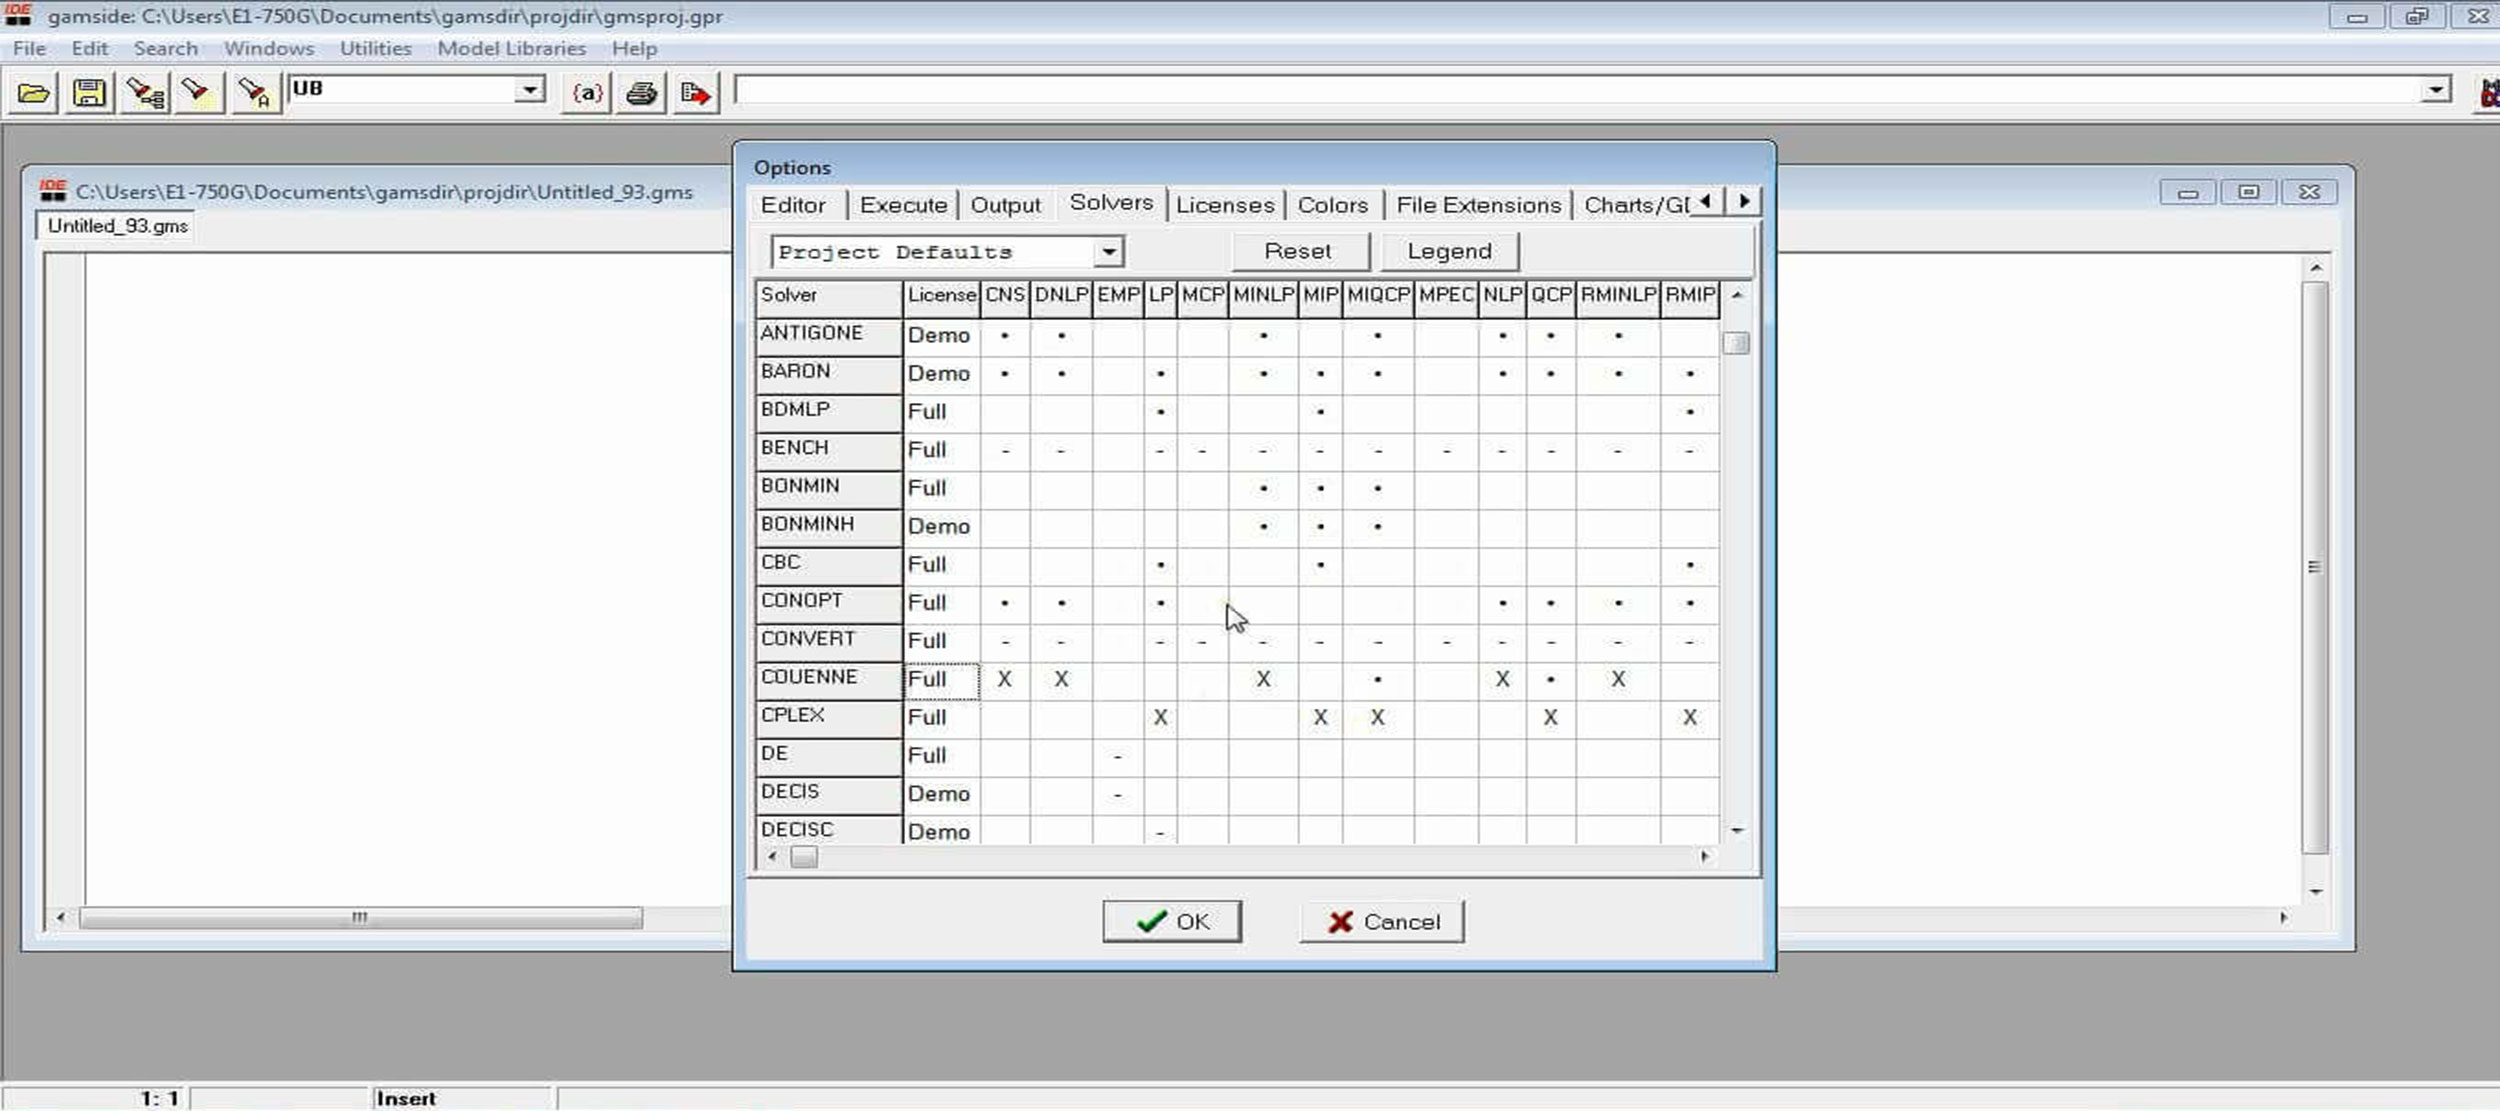
Task: Expand the command line parameters dropdown arrow
Action: pos(2436,90)
